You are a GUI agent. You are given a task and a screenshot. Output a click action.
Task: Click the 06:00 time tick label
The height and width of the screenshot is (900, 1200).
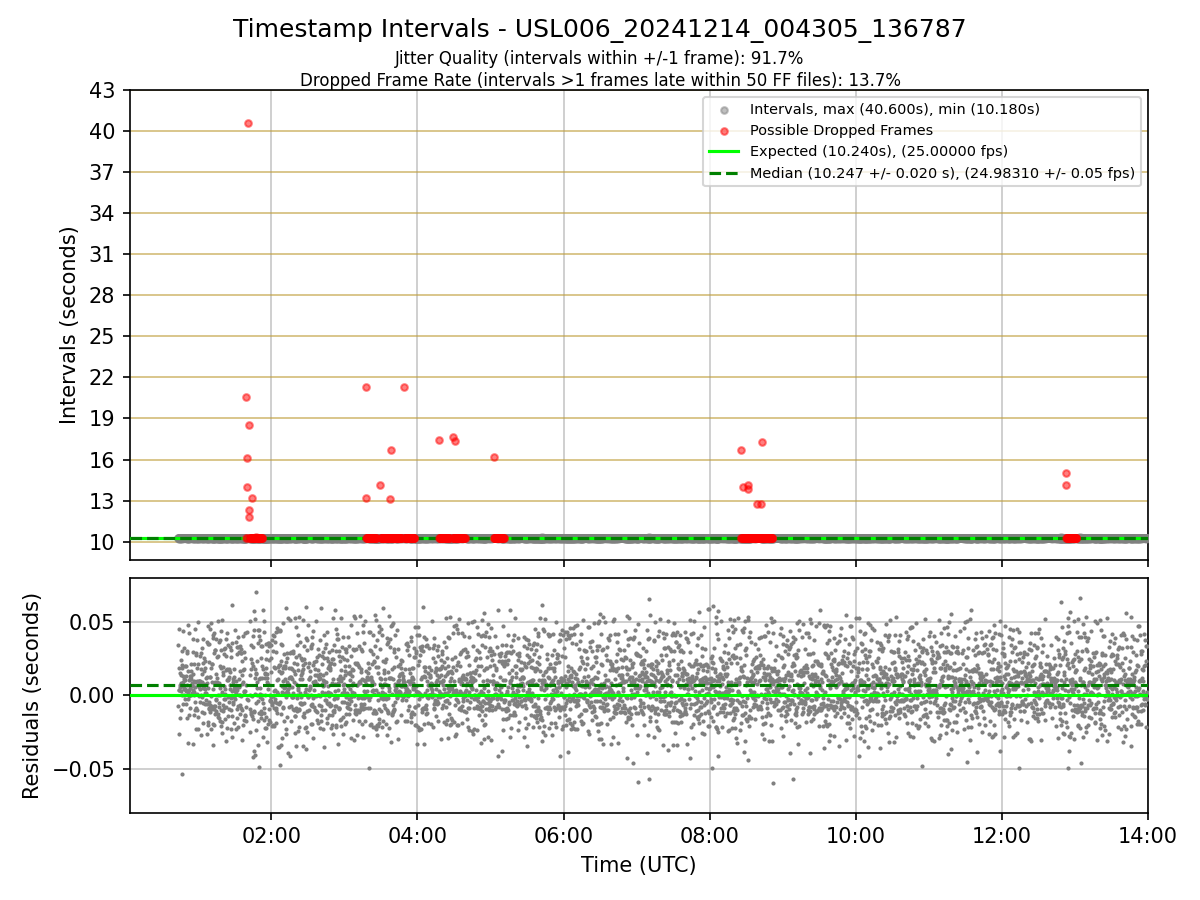564,836
